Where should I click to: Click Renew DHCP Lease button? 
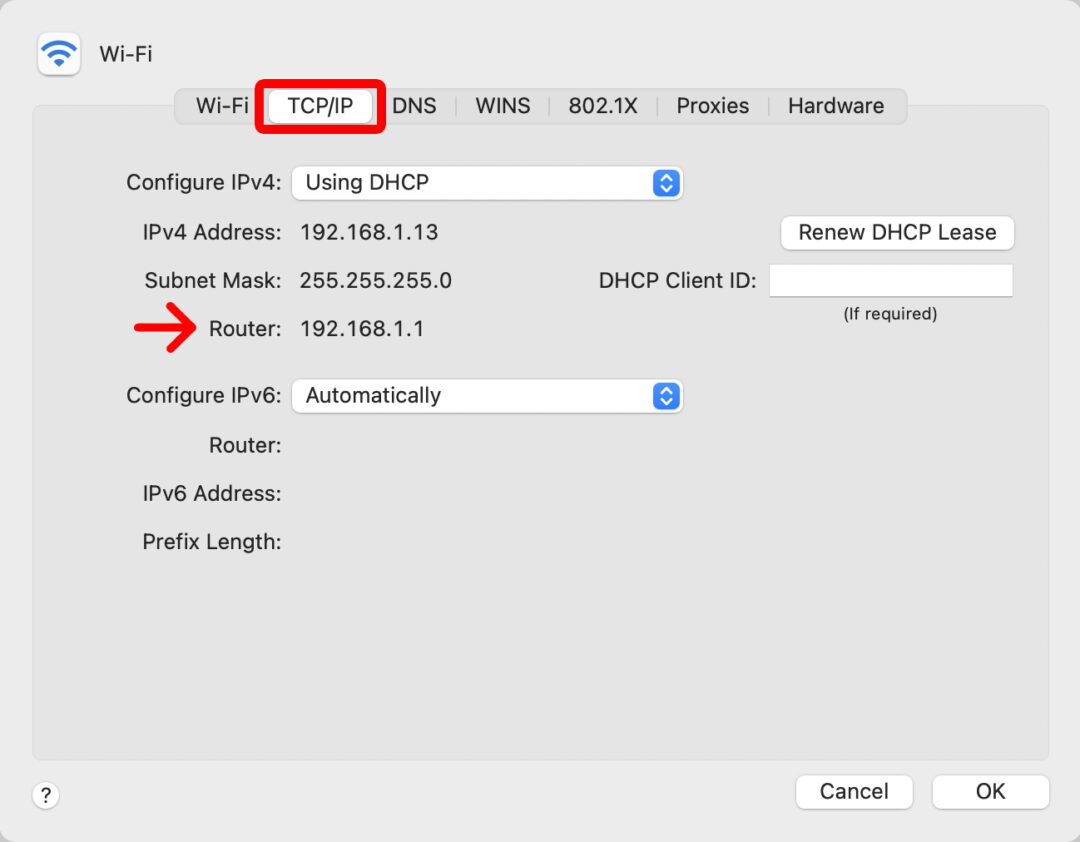tap(897, 233)
